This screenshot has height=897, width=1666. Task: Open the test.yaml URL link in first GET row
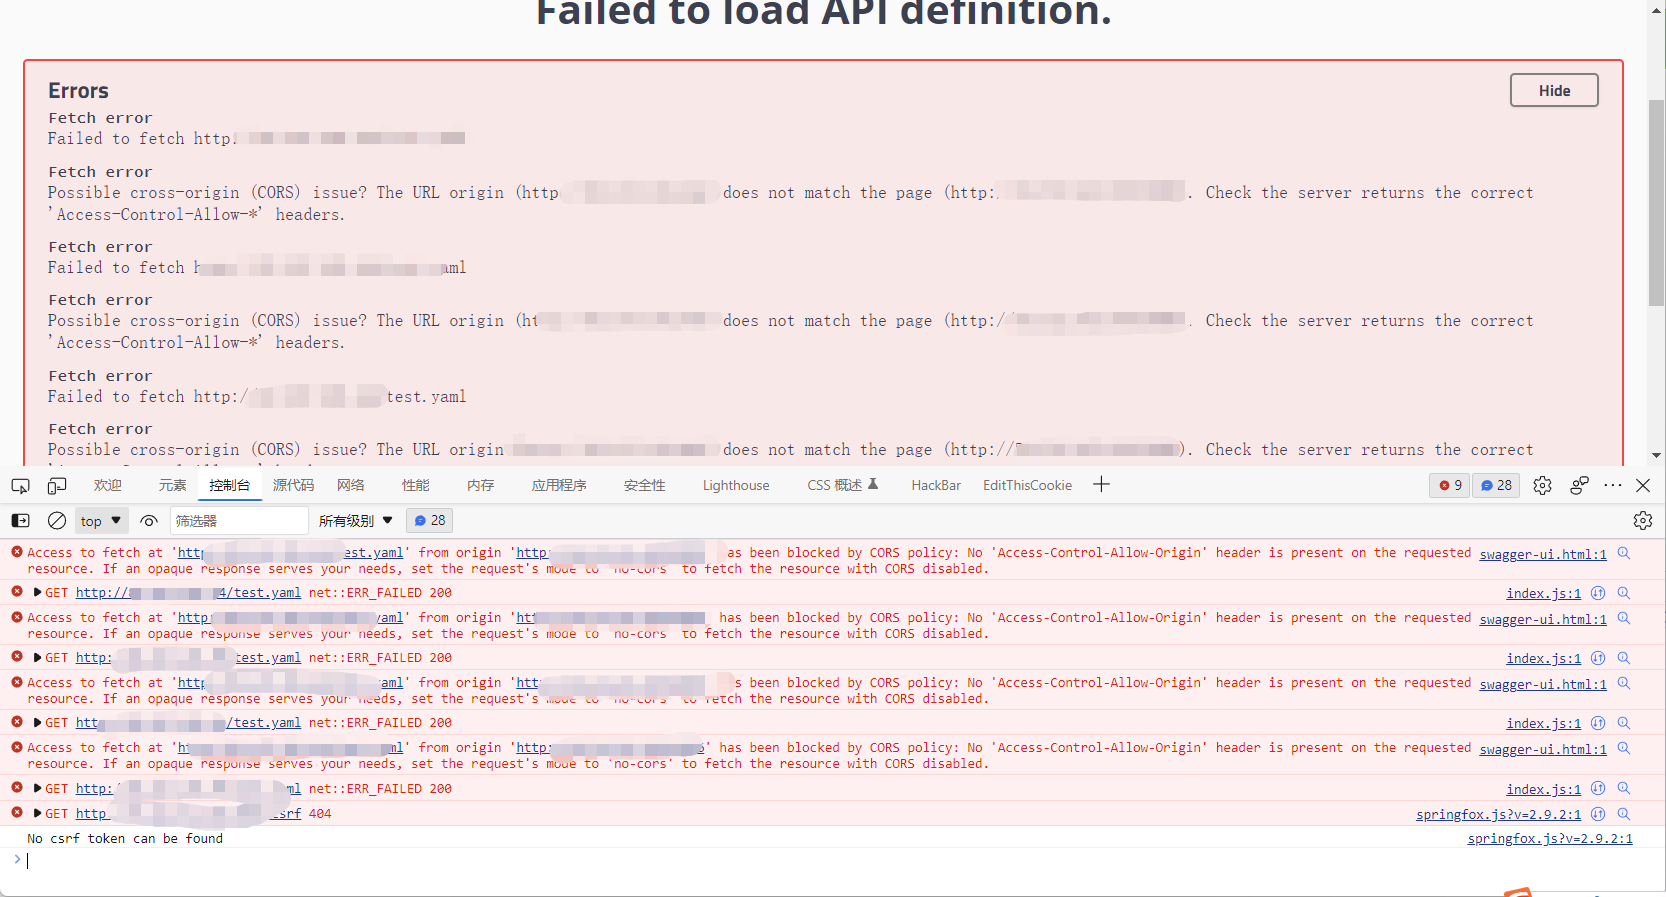click(x=188, y=593)
